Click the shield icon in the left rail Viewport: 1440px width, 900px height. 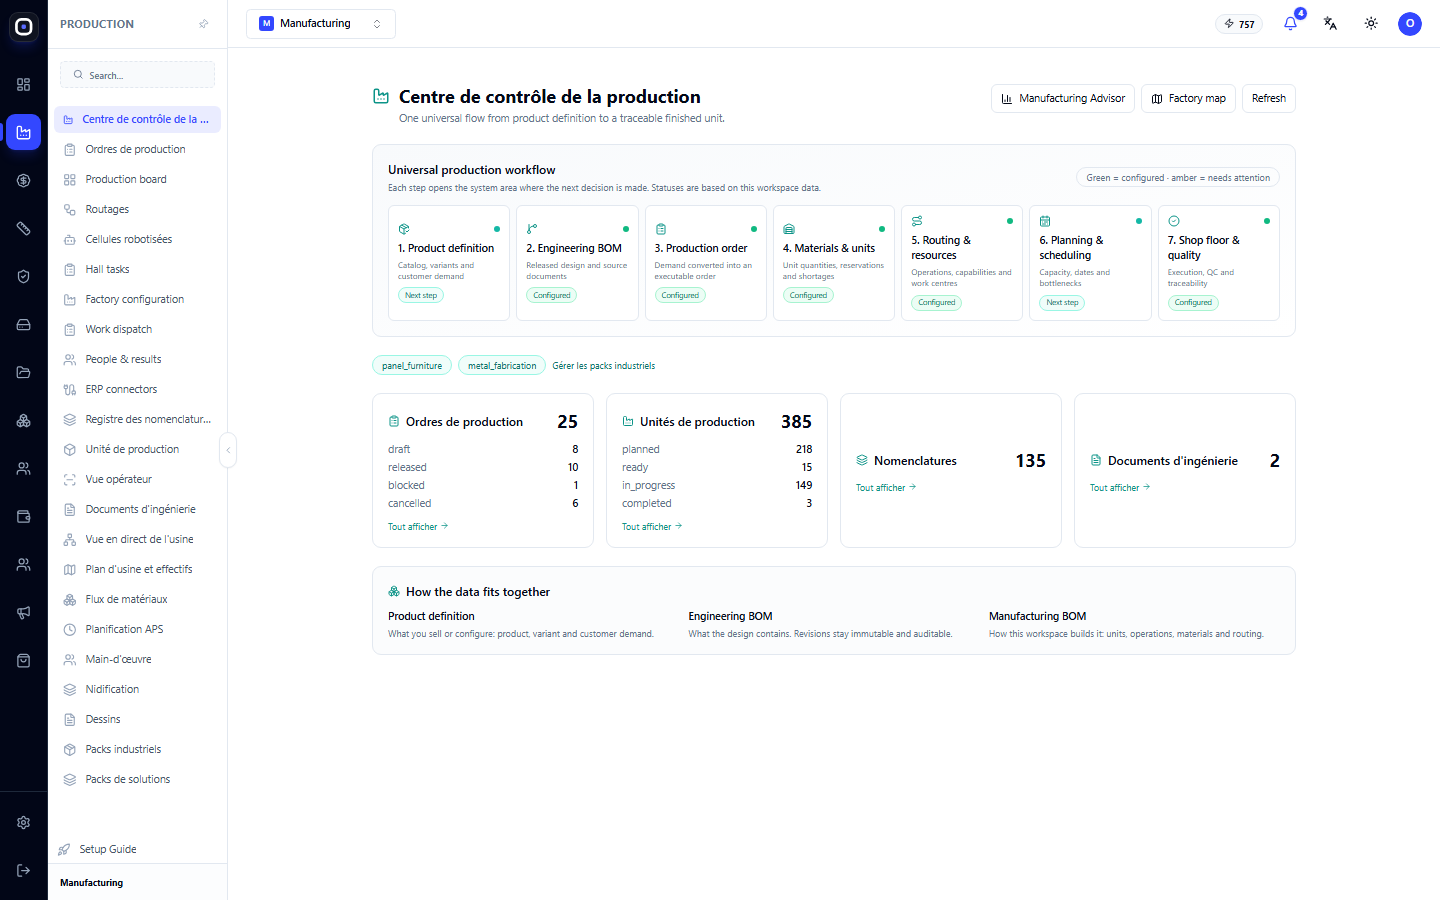pos(24,276)
